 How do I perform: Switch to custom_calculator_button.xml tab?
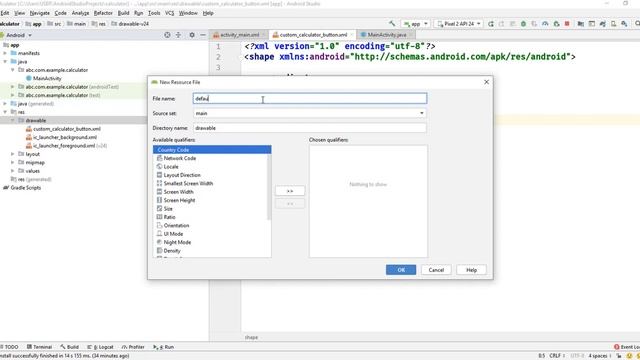tap(313, 35)
